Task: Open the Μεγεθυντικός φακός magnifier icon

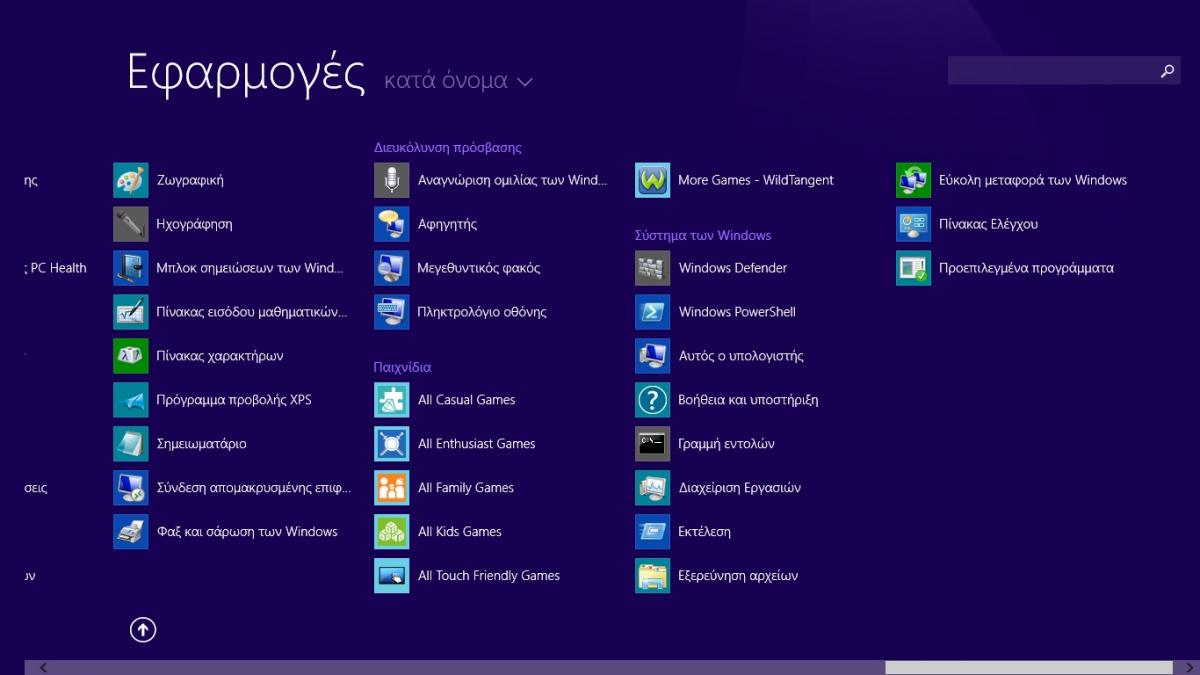Action: click(x=392, y=268)
